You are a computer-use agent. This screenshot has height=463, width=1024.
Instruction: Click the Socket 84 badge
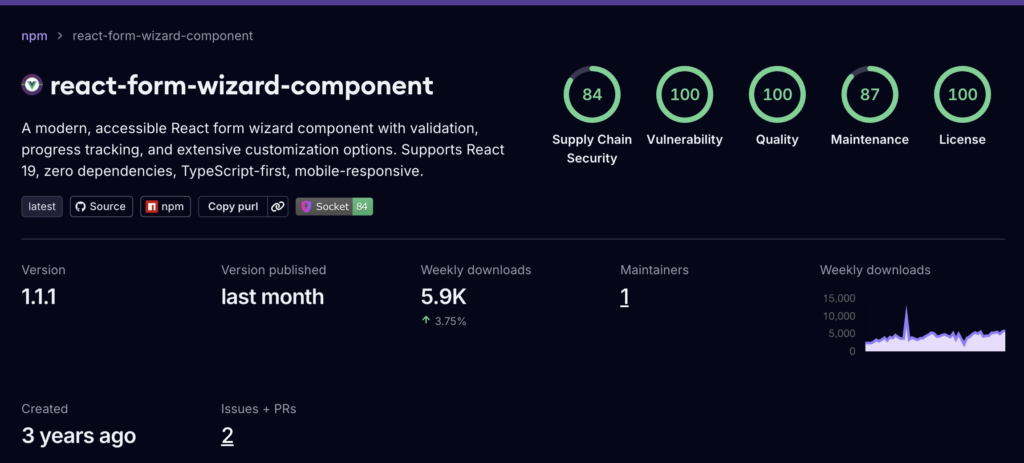(334, 206)
